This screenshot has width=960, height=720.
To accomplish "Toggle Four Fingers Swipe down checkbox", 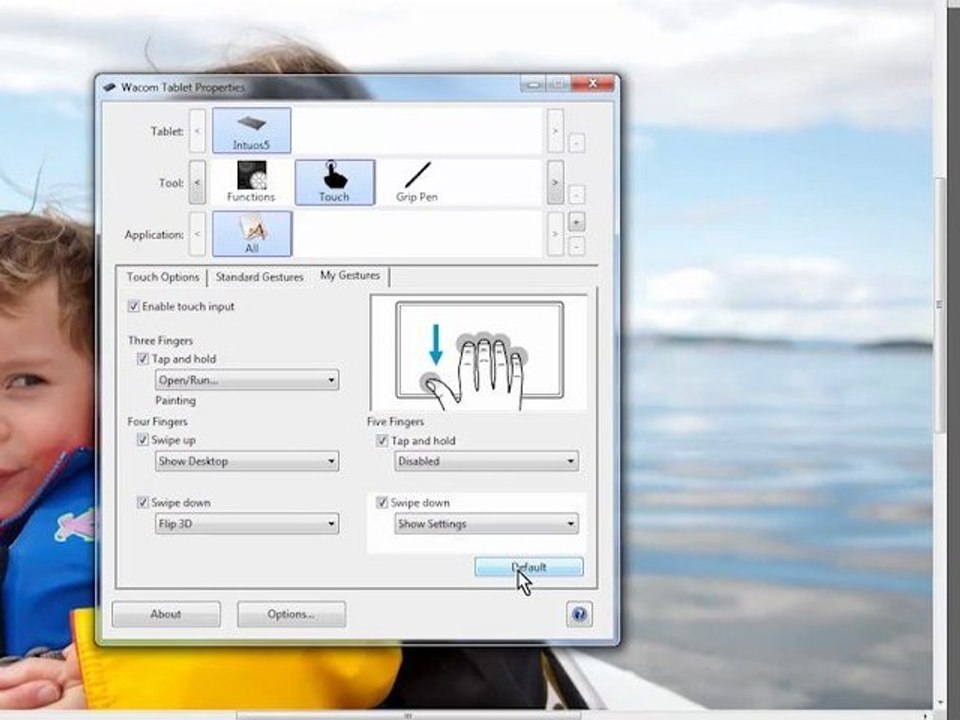I will (x=143, y=502).
